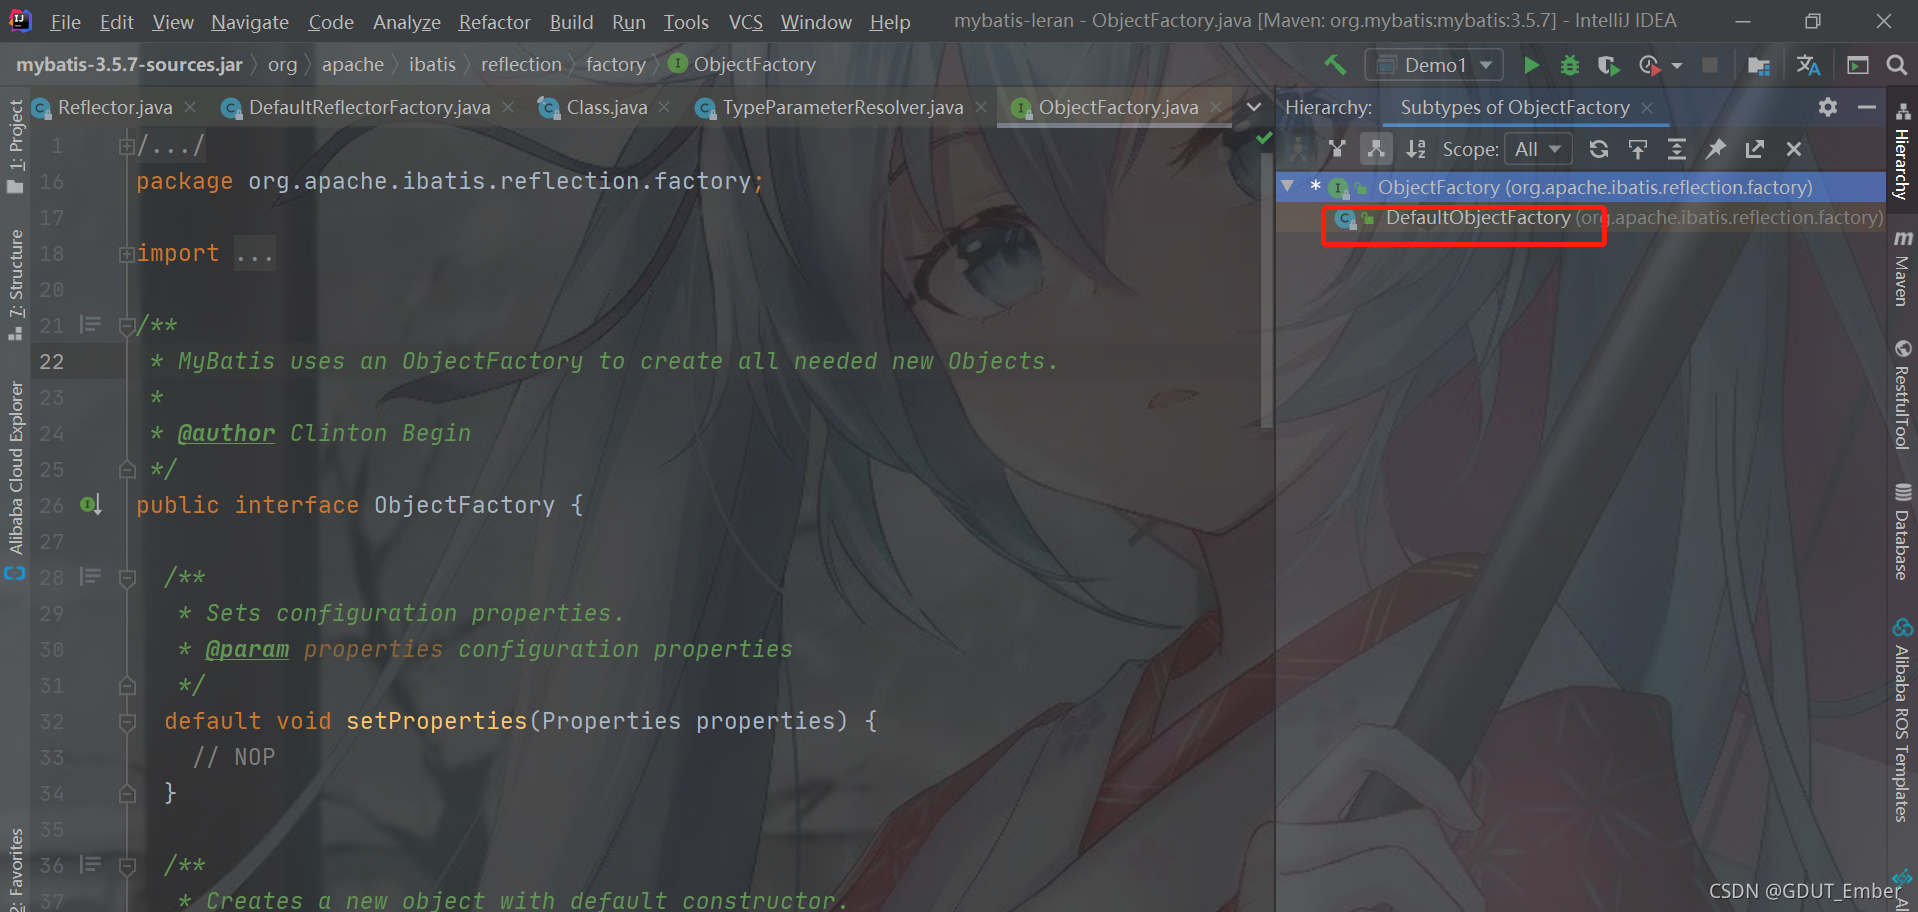Open the Refactor menu
This screenshot has height=912, width=1918.
pyautogui.click(x=494, y=22)
